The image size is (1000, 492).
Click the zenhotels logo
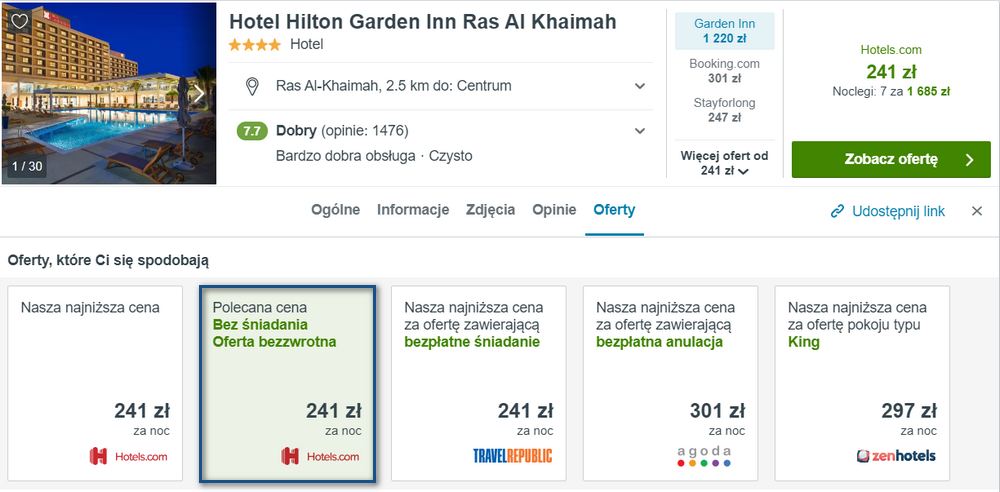pos(896,456)
